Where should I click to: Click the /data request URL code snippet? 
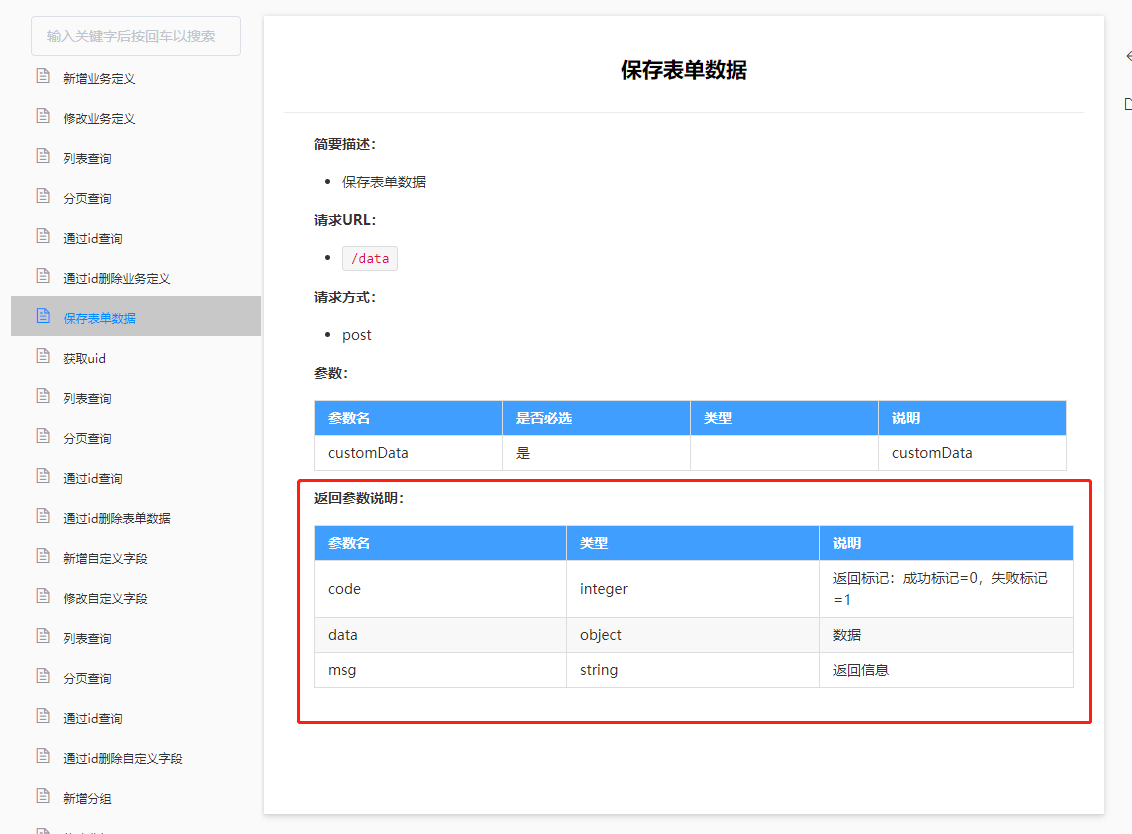(x=370, y=258)
